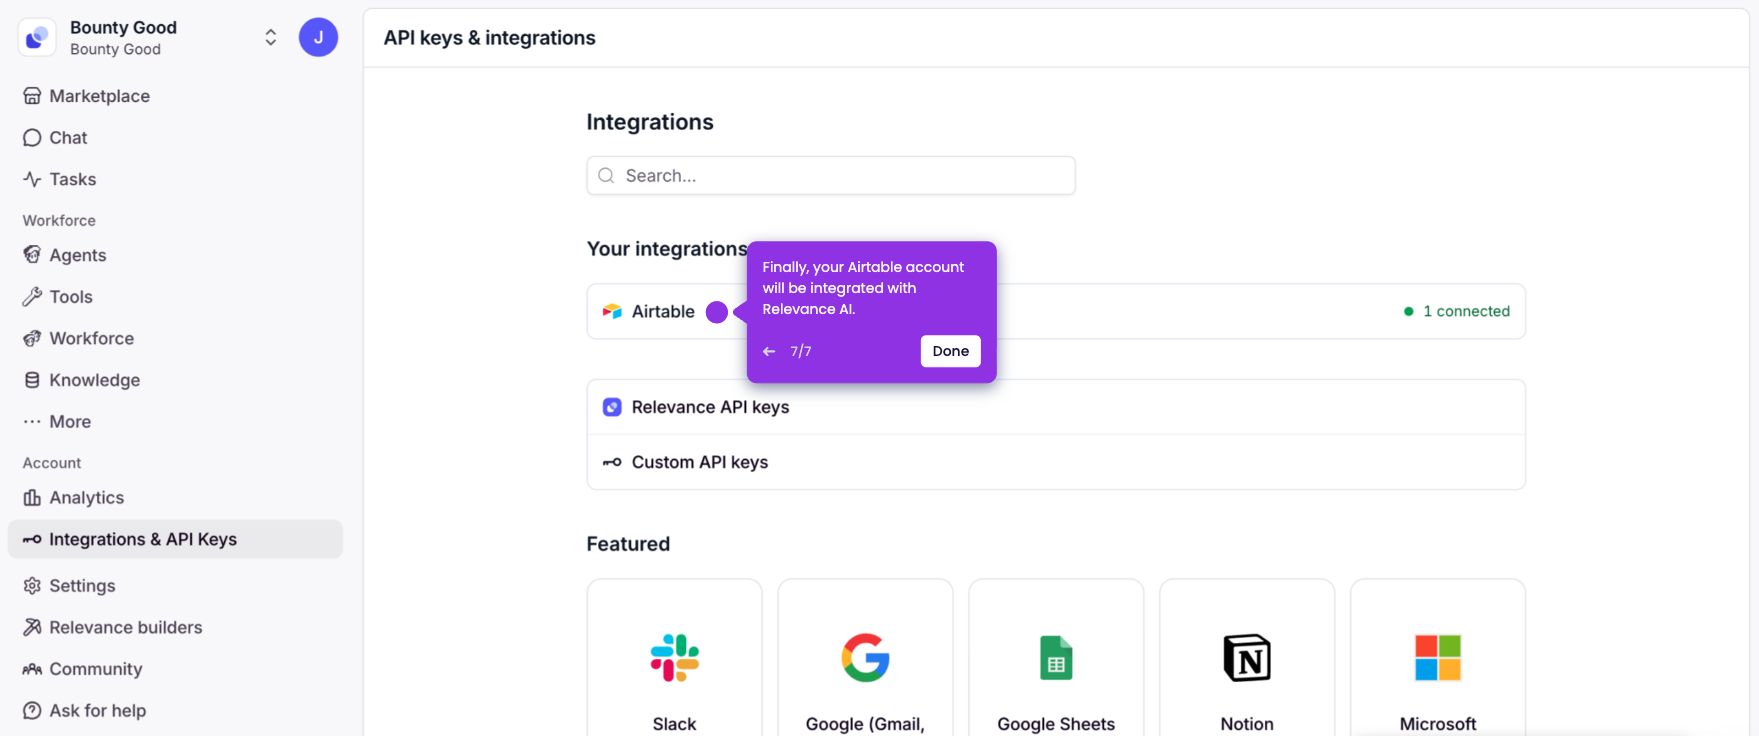This screenshot has width=1759, height=736.
Task: Click the Relevance API keys icon
Action: pyautogui.click(x=612, y=407)
